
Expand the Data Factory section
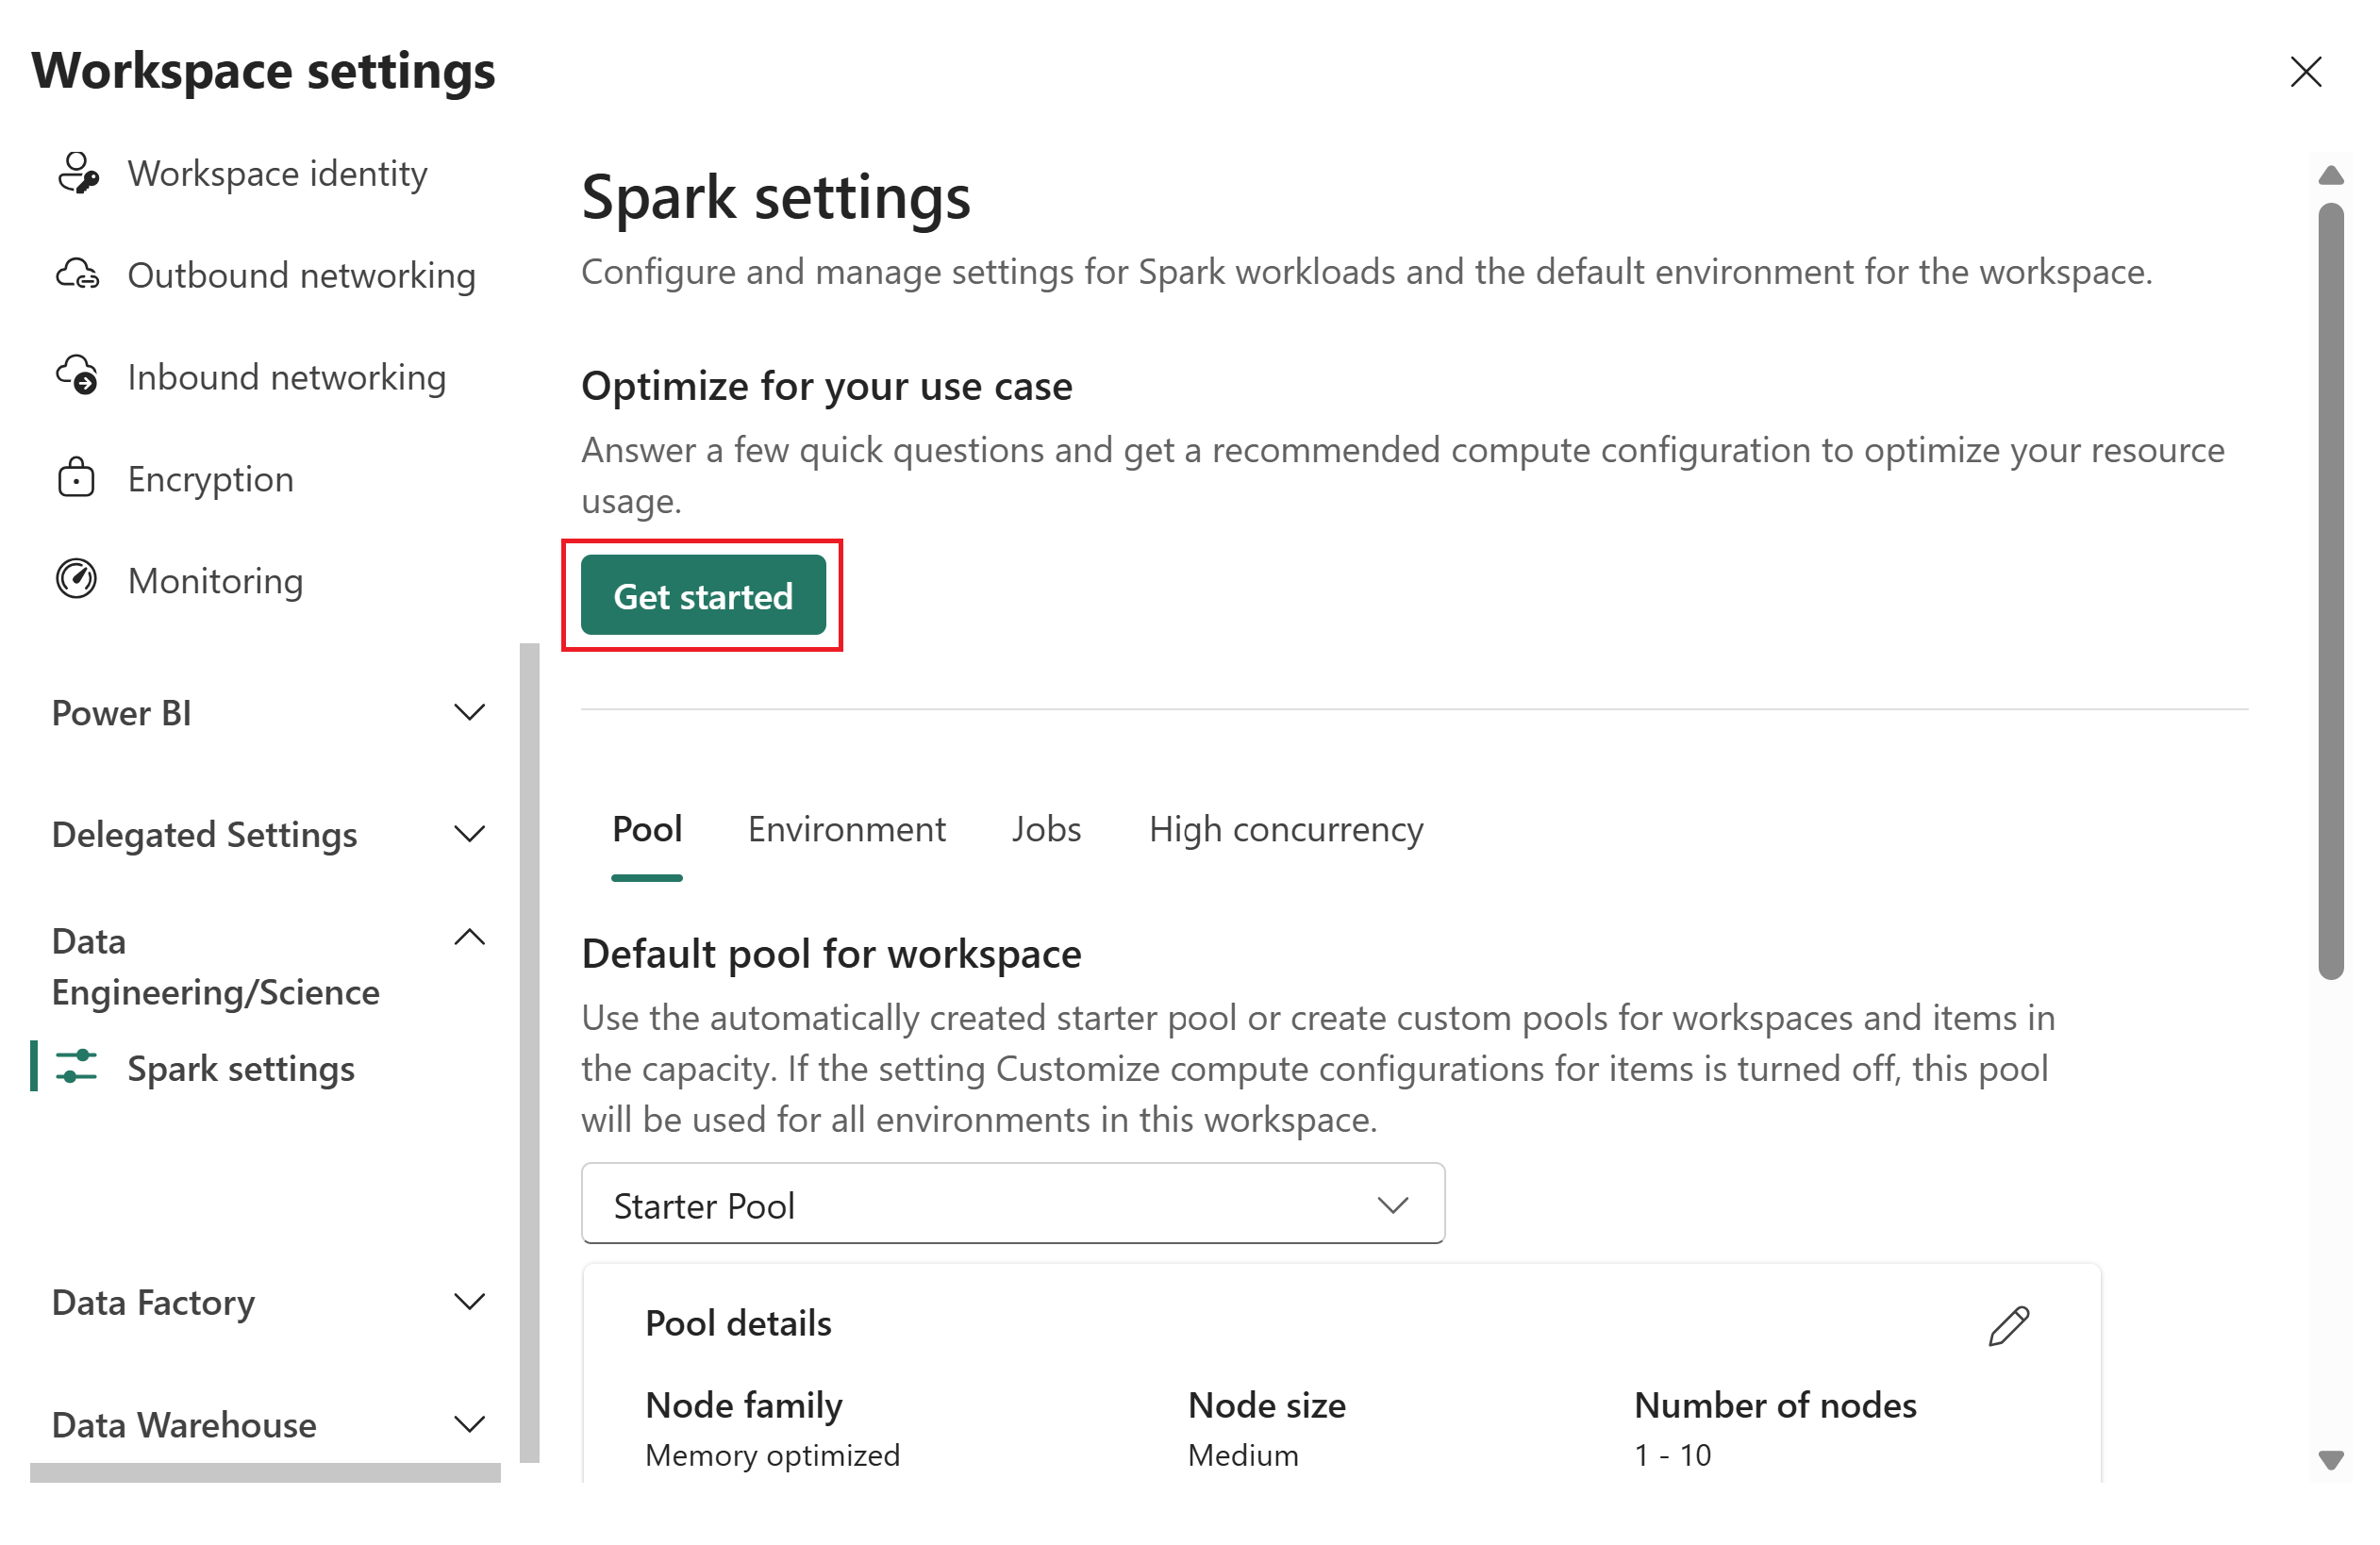click(469, 1303)
